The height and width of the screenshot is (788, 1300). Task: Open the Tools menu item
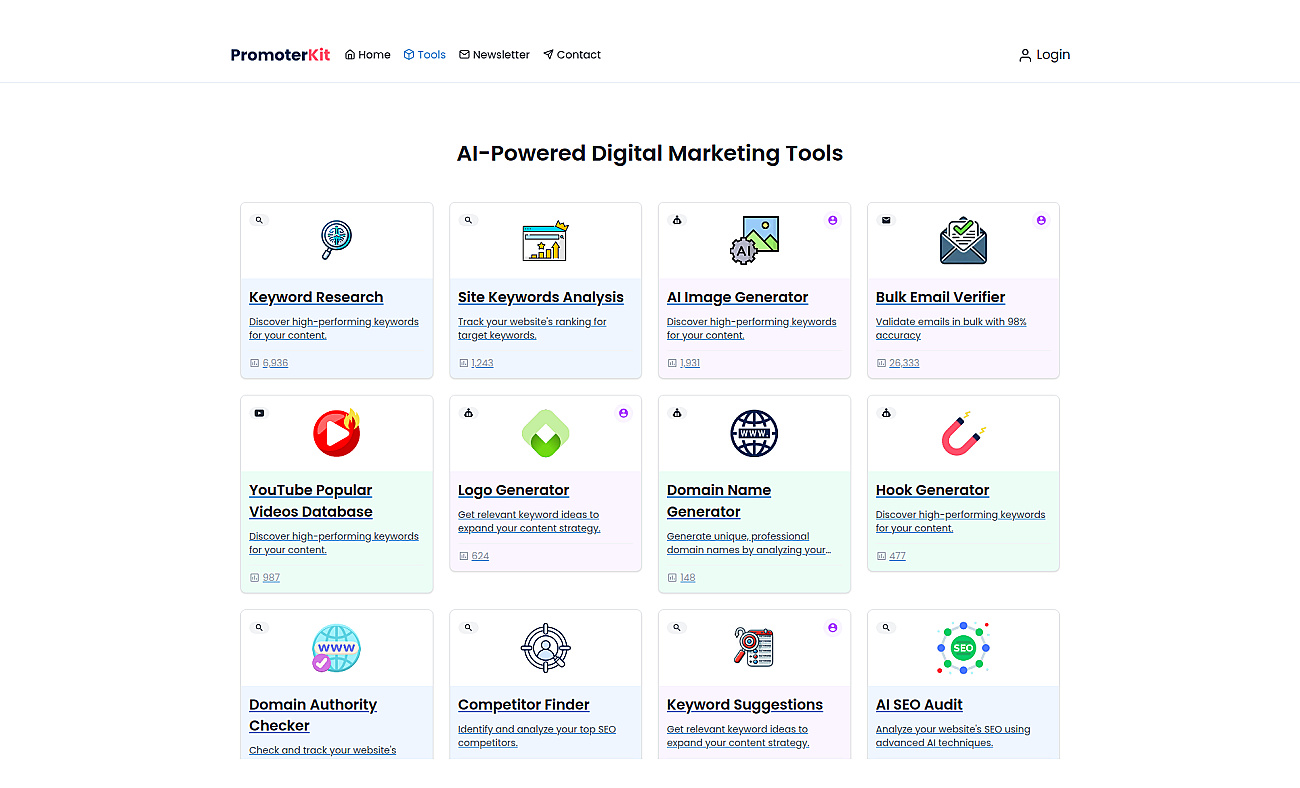pos(425,55)
